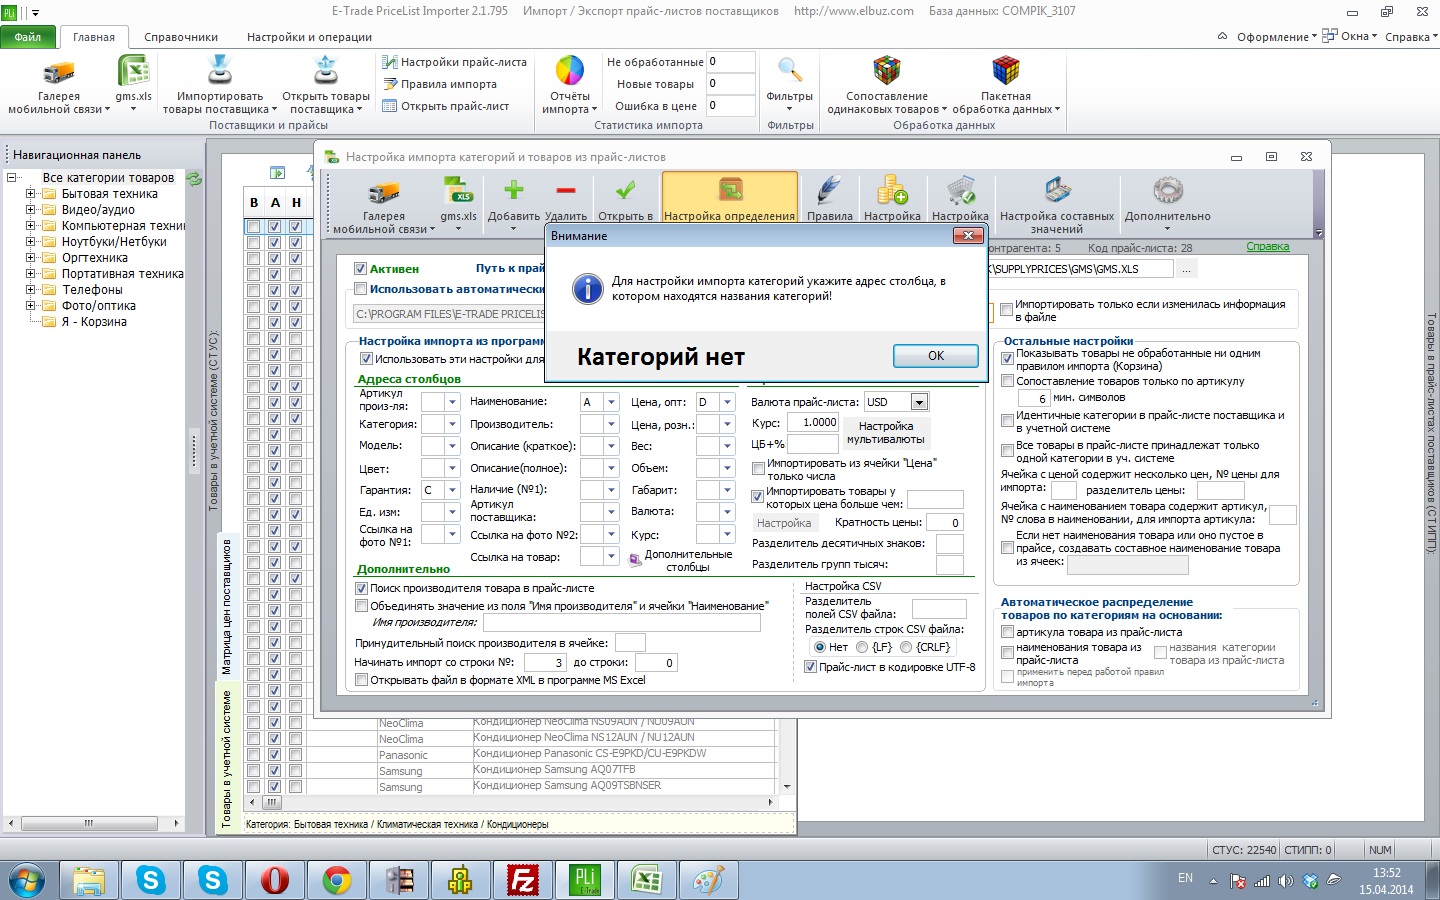Click the Настройка icon with gold coins
Screen dimensions: 1440x900
pyautogui.click(x=892, y=191)
